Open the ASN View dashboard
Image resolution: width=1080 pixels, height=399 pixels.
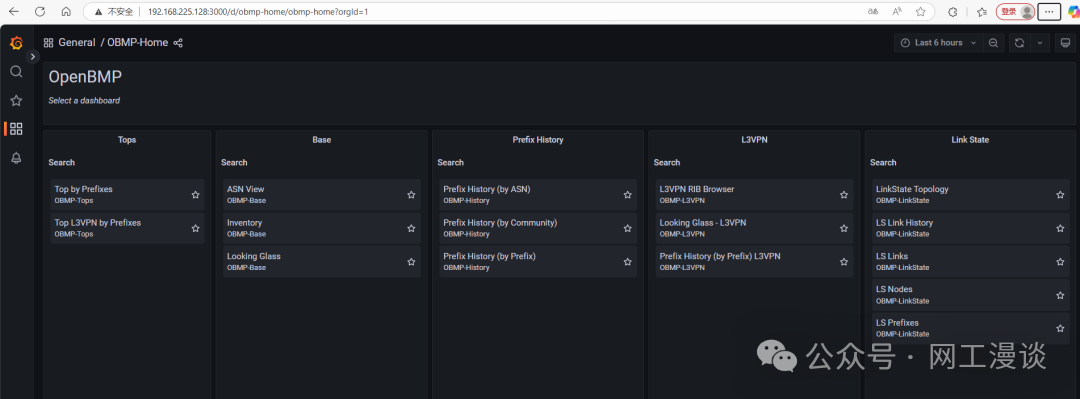pyautogui.click(x=322, y=194)
